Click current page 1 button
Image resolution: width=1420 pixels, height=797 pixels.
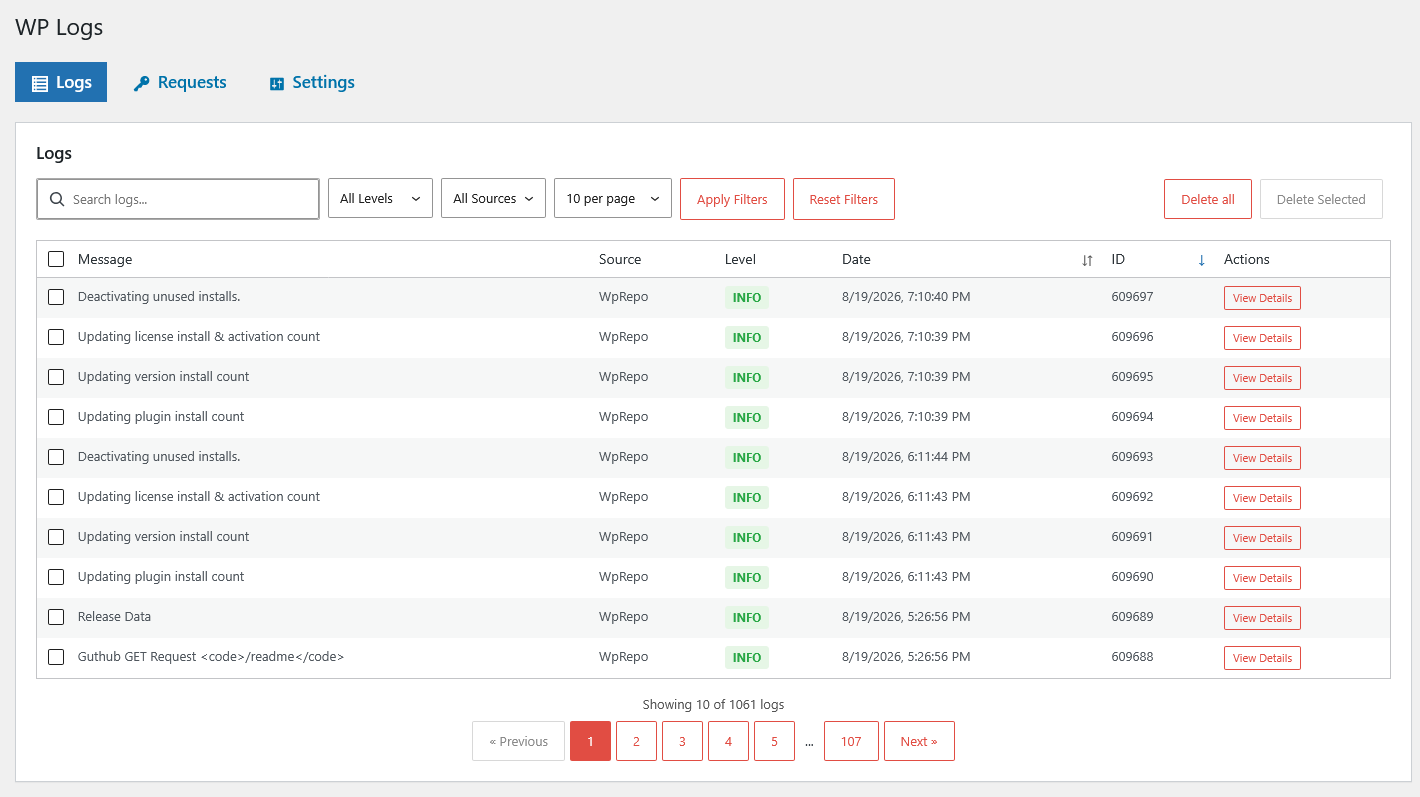coord(590,741)
